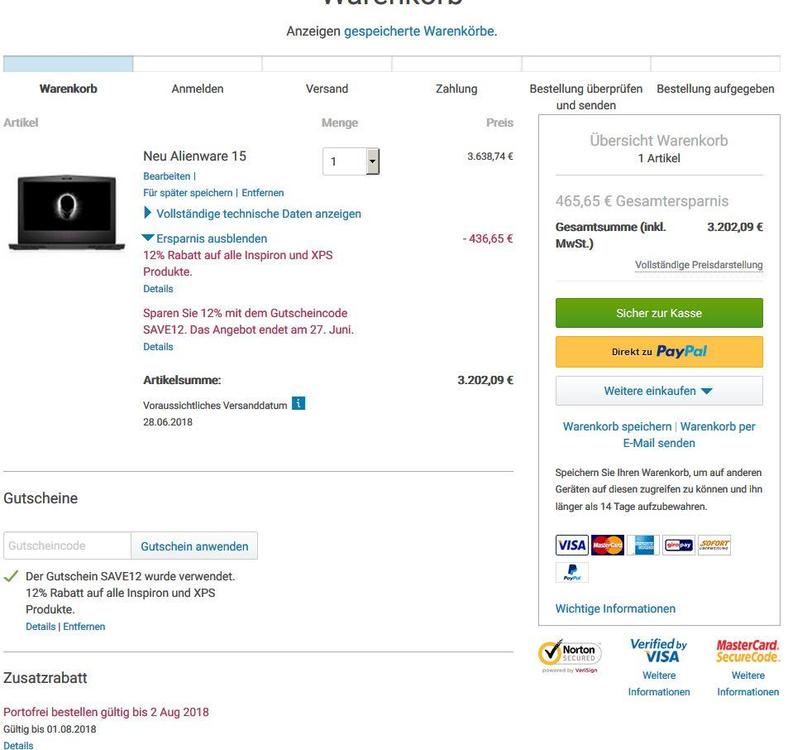Go to the Versand checkout step
788x750 pixels.
click(327, 89)
